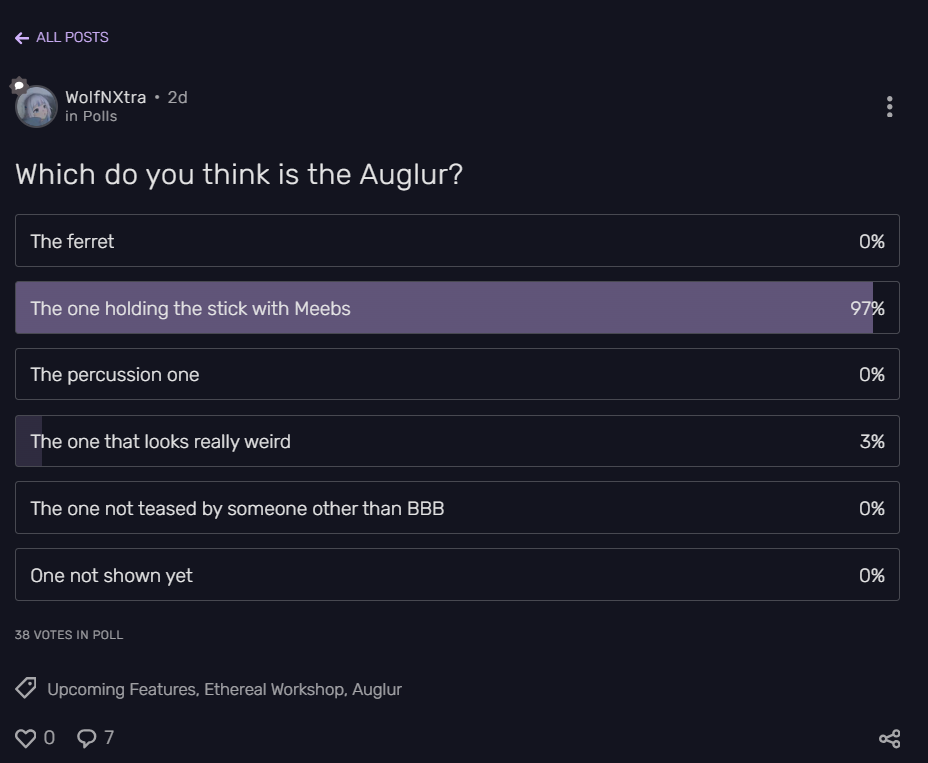Click WolfNXtra's profile avatar
928x763 pixels.
pyautogui.click(x=37, y=107)
